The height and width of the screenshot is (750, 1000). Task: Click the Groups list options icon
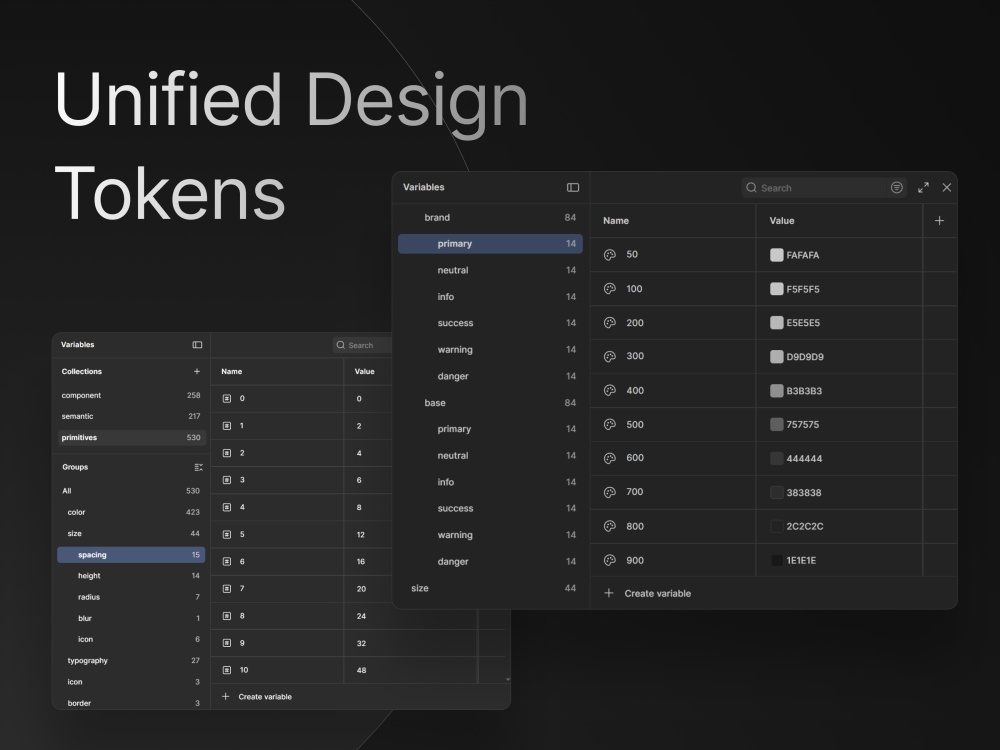[x=198, y=467]
